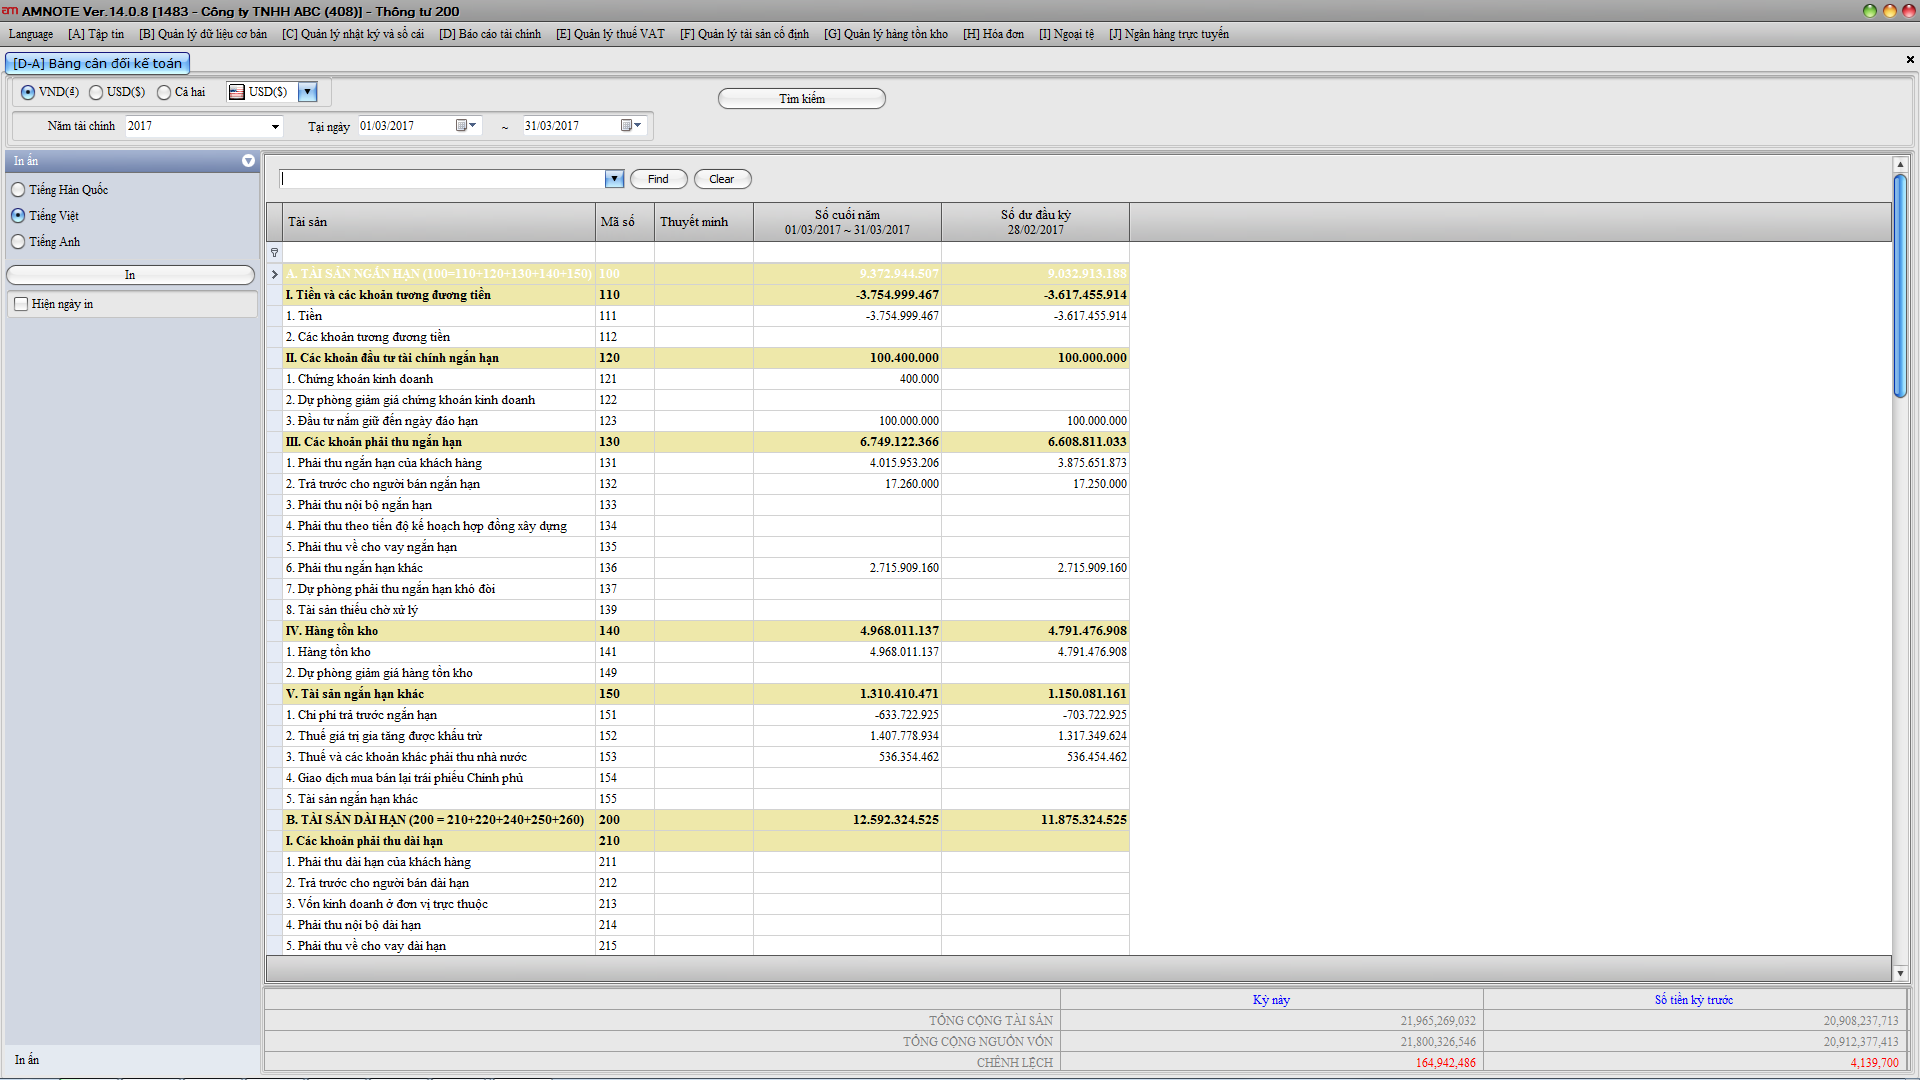Click into the Find search text field
Screen dimensions: 1920x1080
[442, 179]
